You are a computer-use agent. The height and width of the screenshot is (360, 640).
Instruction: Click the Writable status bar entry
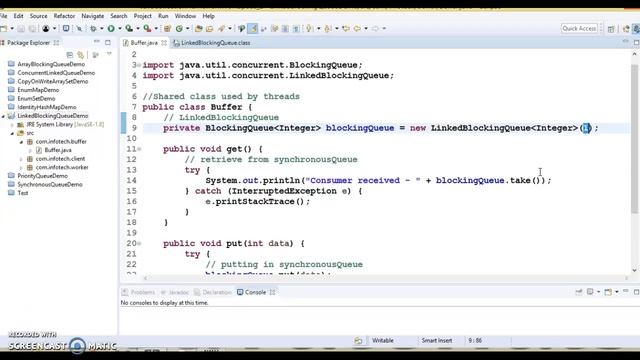coord(383,340)
